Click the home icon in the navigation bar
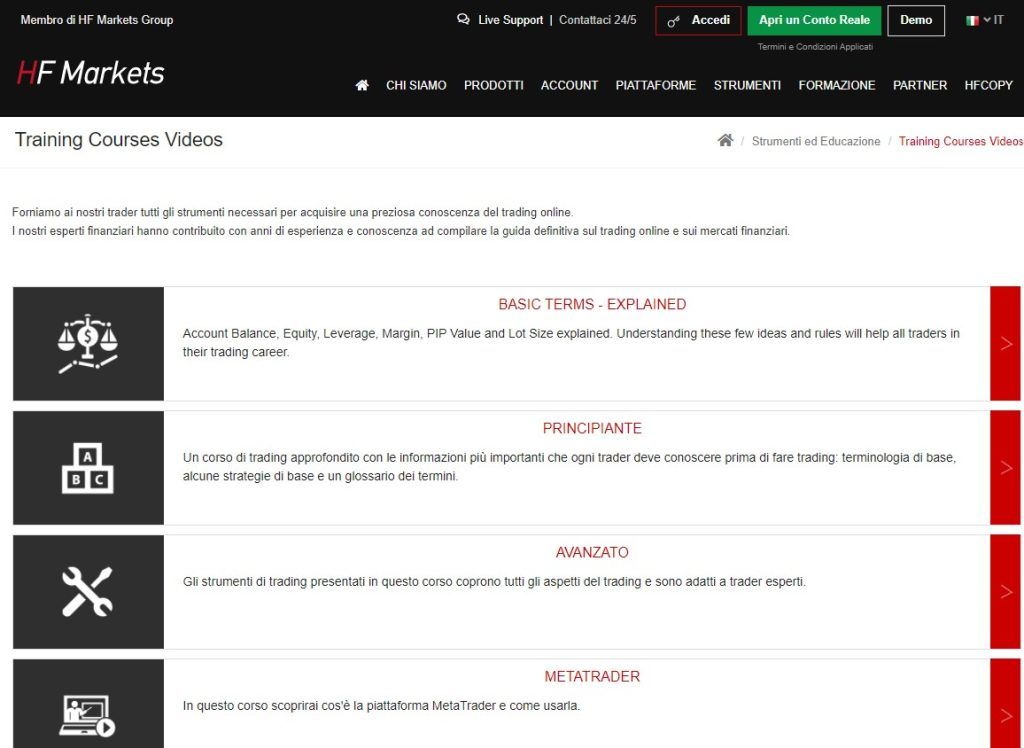This screenshot has height=748, width=1024. click(x=362, y=85)
